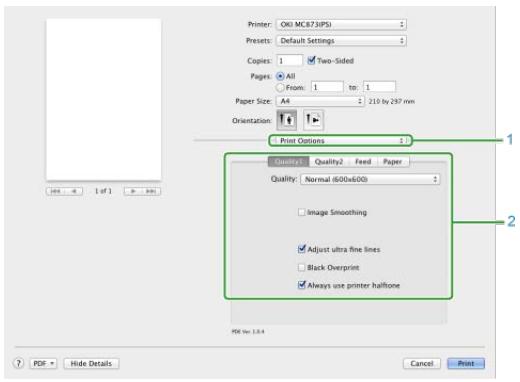
Task: Click the 'to' page number field
Action: (379, 87)
